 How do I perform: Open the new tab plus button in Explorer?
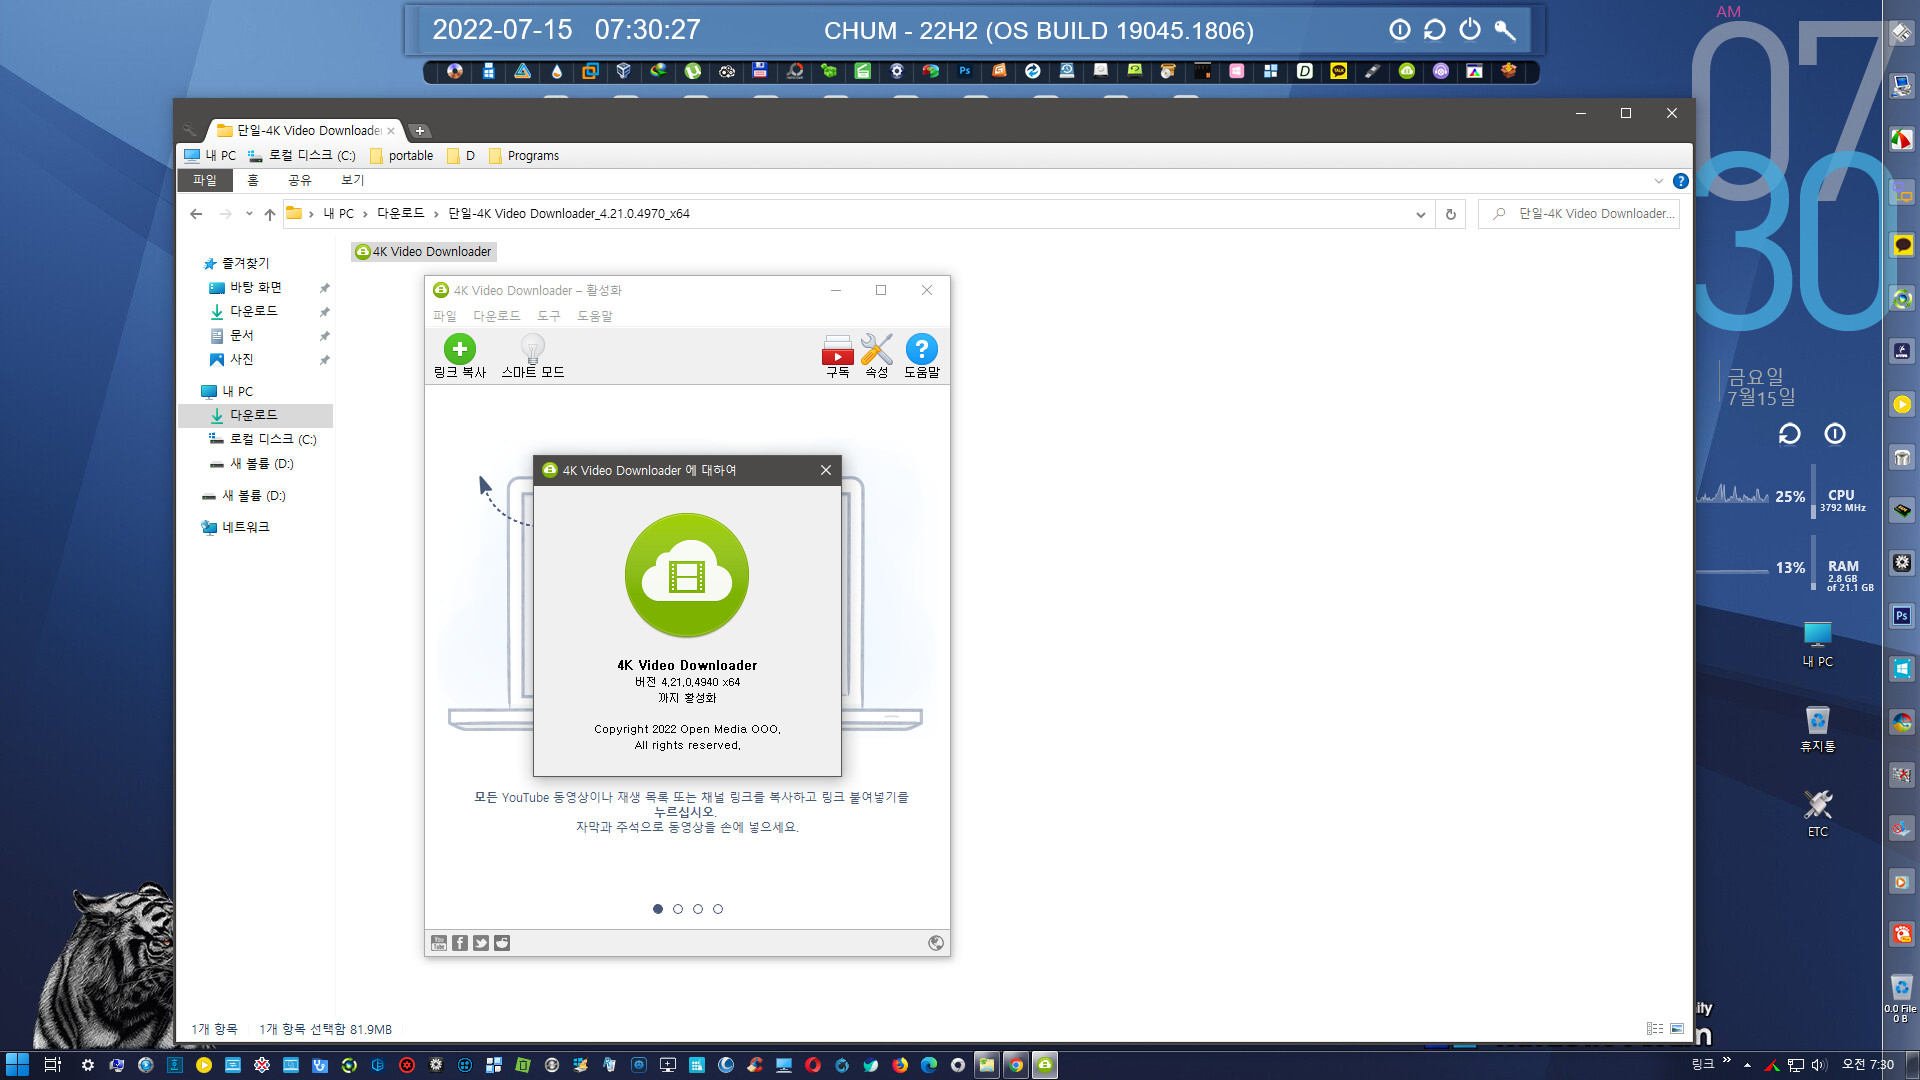click(x=420, y=131)
